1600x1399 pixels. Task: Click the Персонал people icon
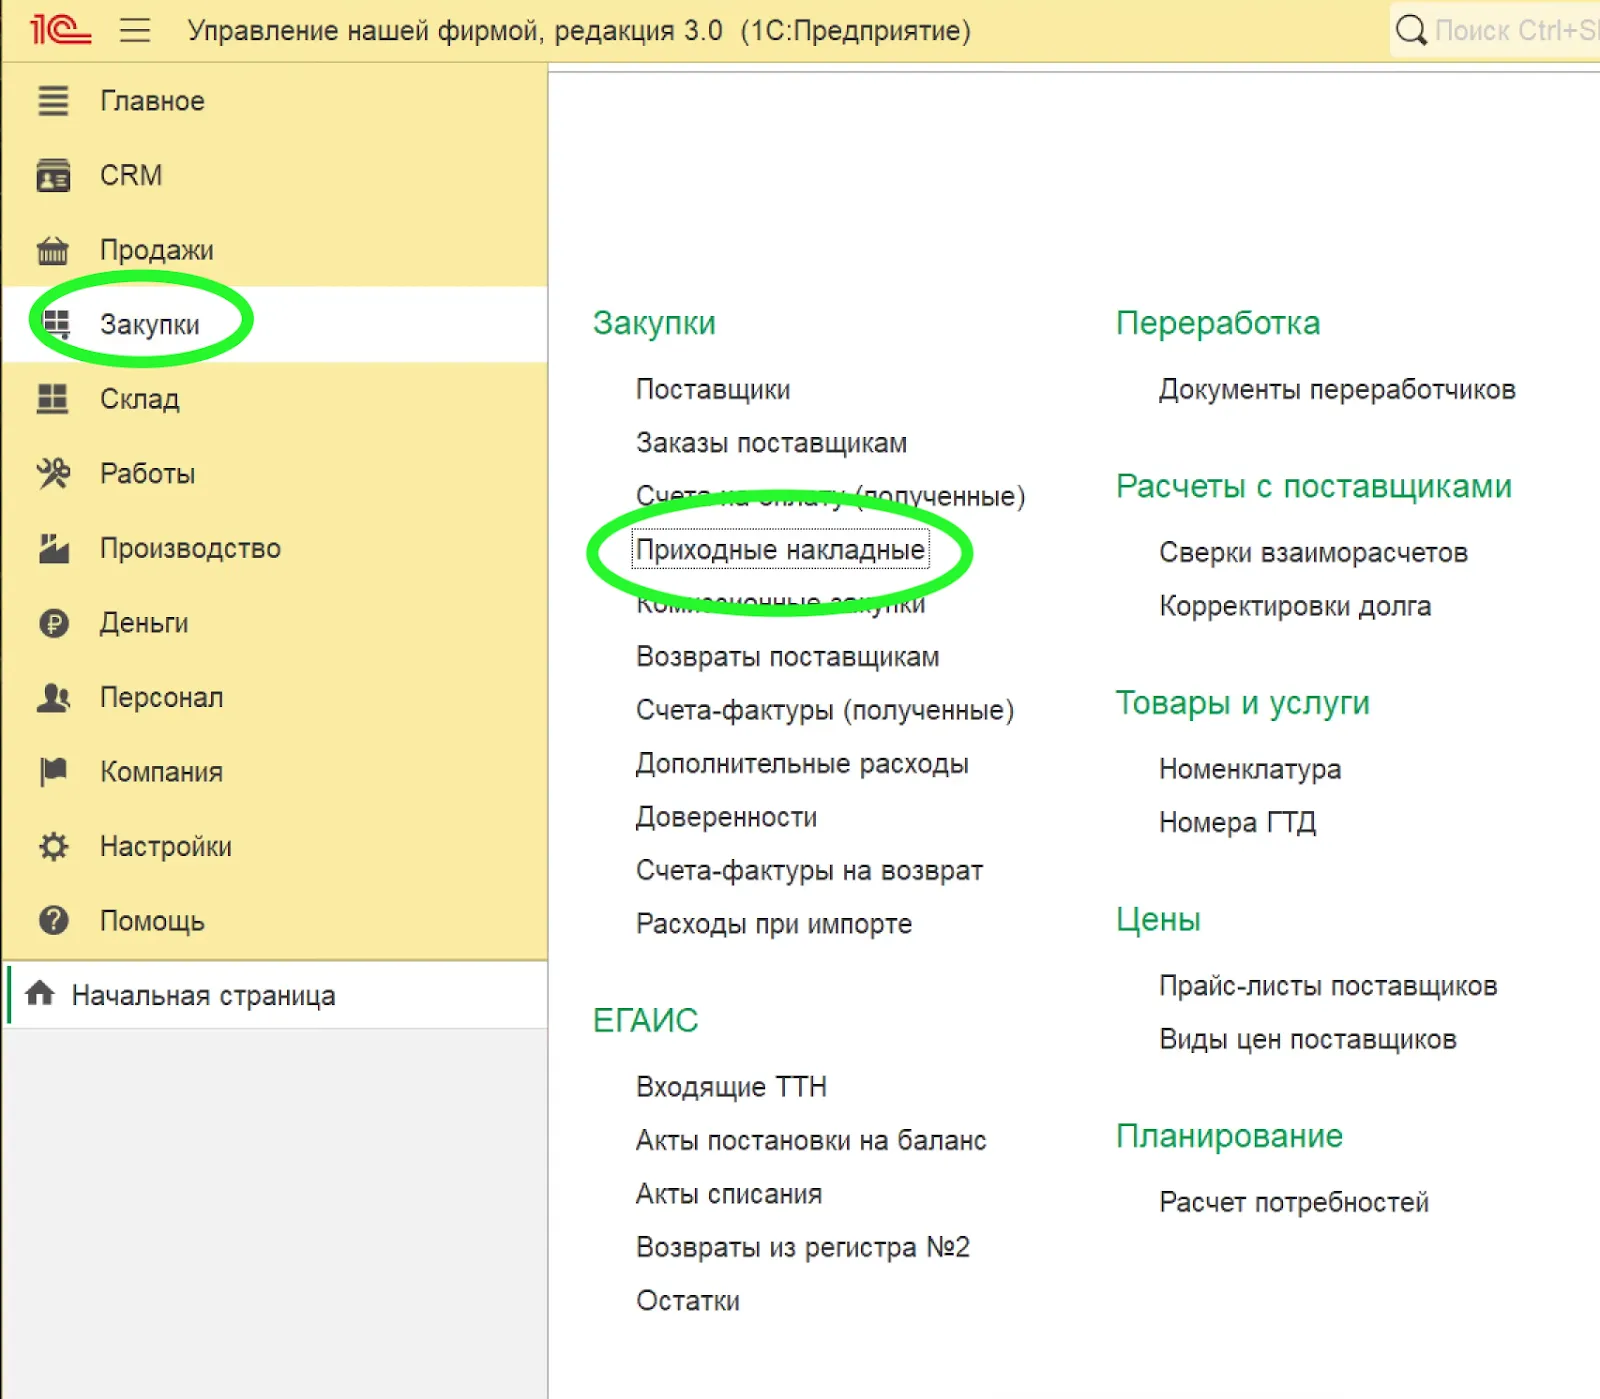click(x=53, y=697)
